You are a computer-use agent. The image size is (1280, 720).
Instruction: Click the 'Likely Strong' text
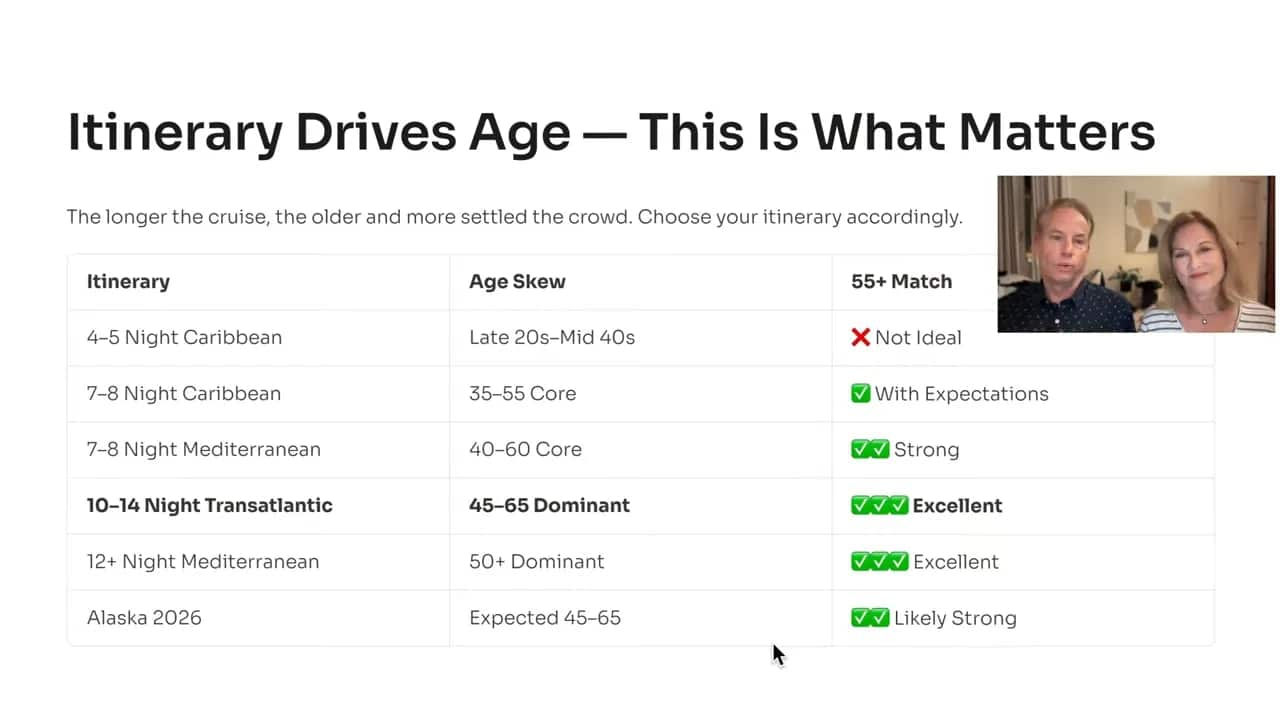click(x=955, y=618)
